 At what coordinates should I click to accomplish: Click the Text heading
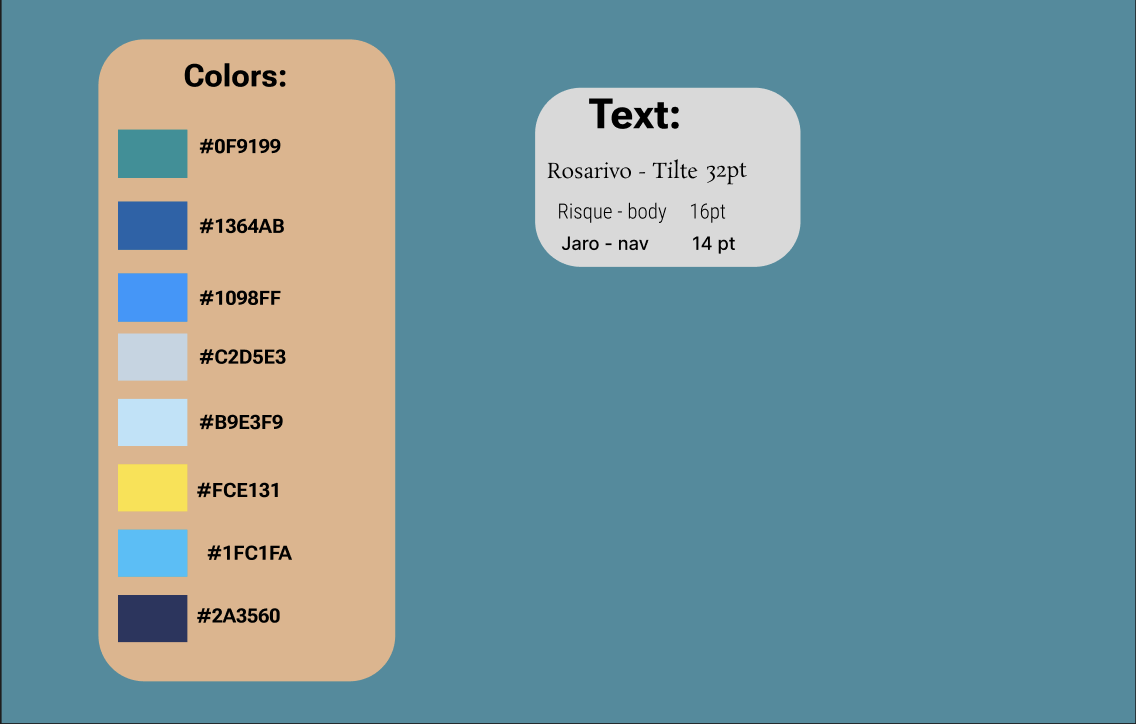[x=634, y=116]
